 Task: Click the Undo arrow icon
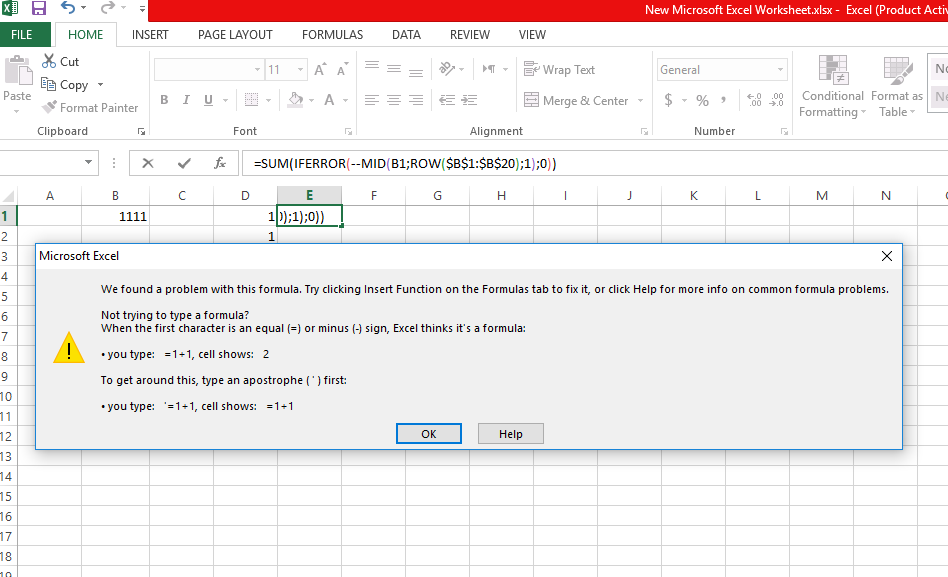[x=68, y=8]
